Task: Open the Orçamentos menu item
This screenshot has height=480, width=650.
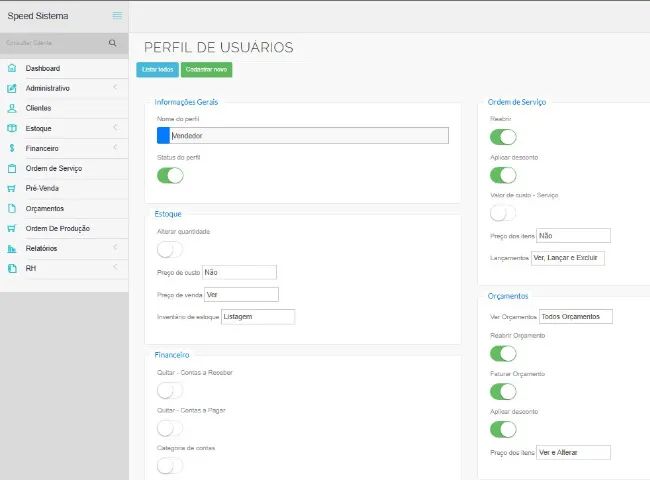Action: coord(45,208)
